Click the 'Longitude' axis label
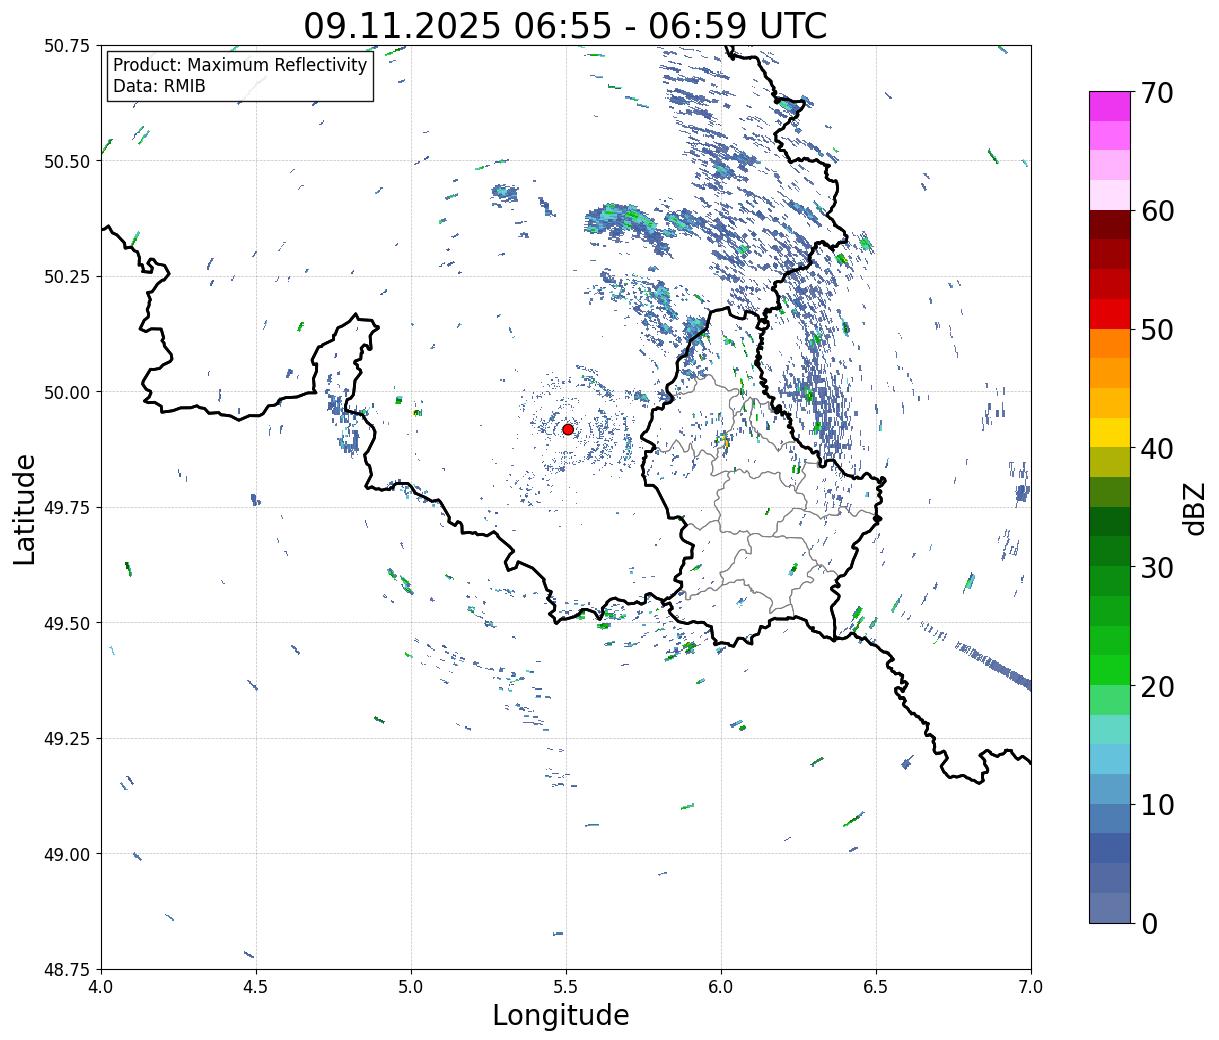Image resolution: width=1219 pixels, height=1040 pixels. click(x=561, y=1015)
